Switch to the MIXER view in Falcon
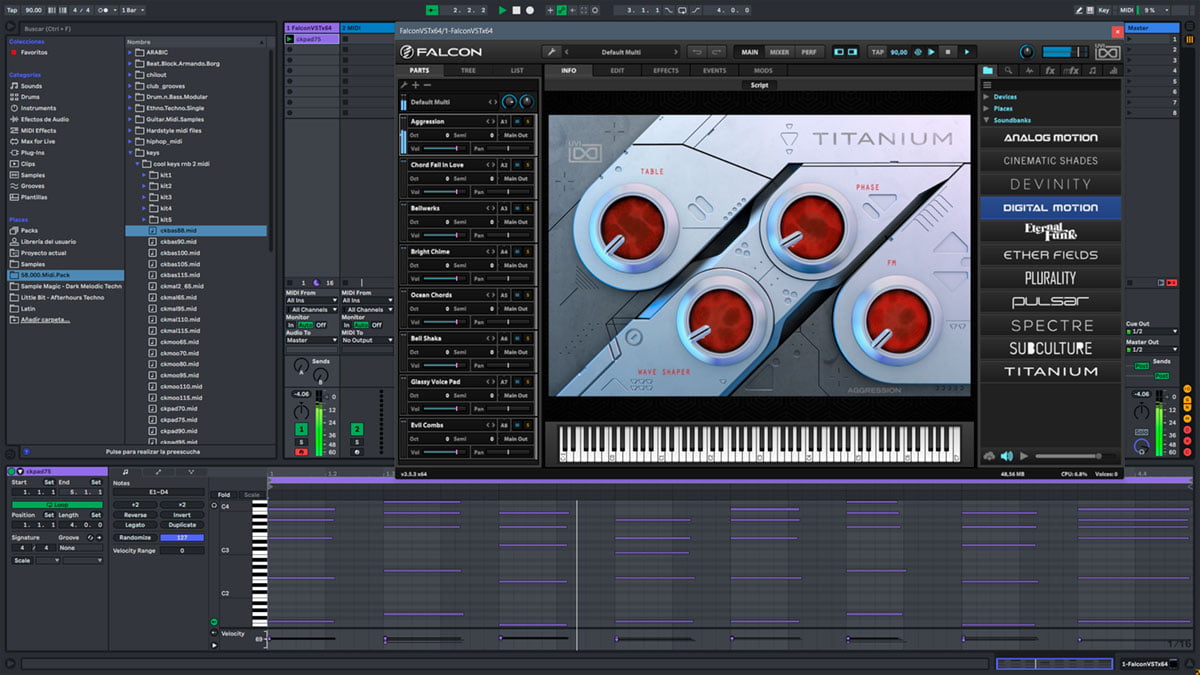 click(x=779, y=52)
